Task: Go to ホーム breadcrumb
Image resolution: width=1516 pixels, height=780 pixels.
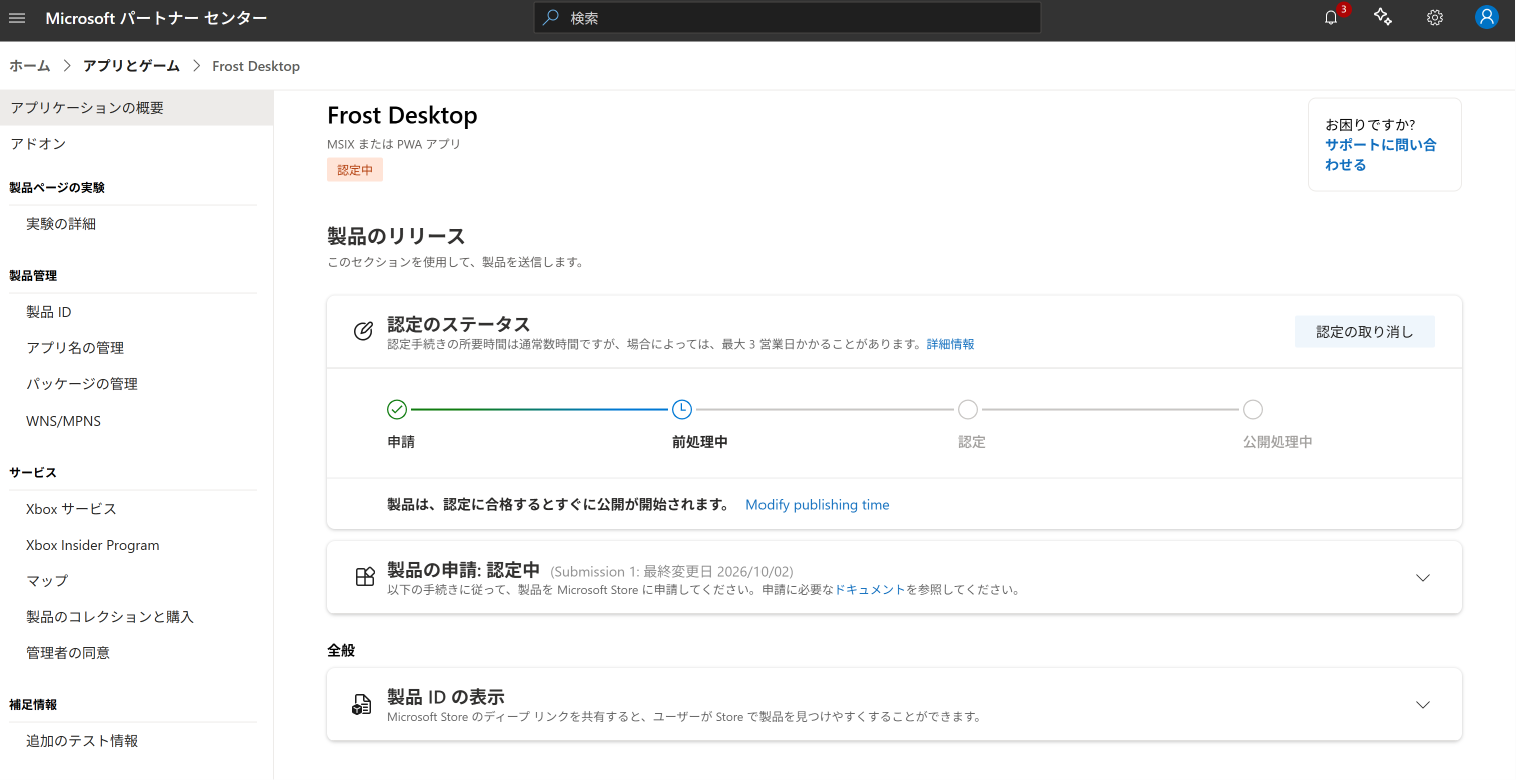Action: 30,66
